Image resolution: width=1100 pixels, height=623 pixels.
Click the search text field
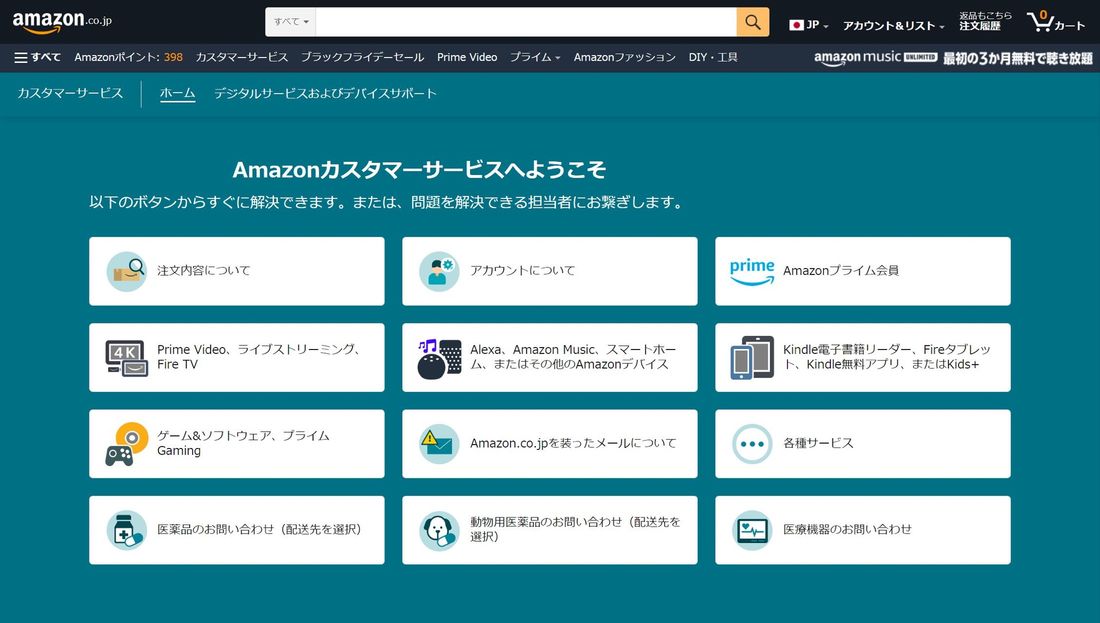point(526,22)
